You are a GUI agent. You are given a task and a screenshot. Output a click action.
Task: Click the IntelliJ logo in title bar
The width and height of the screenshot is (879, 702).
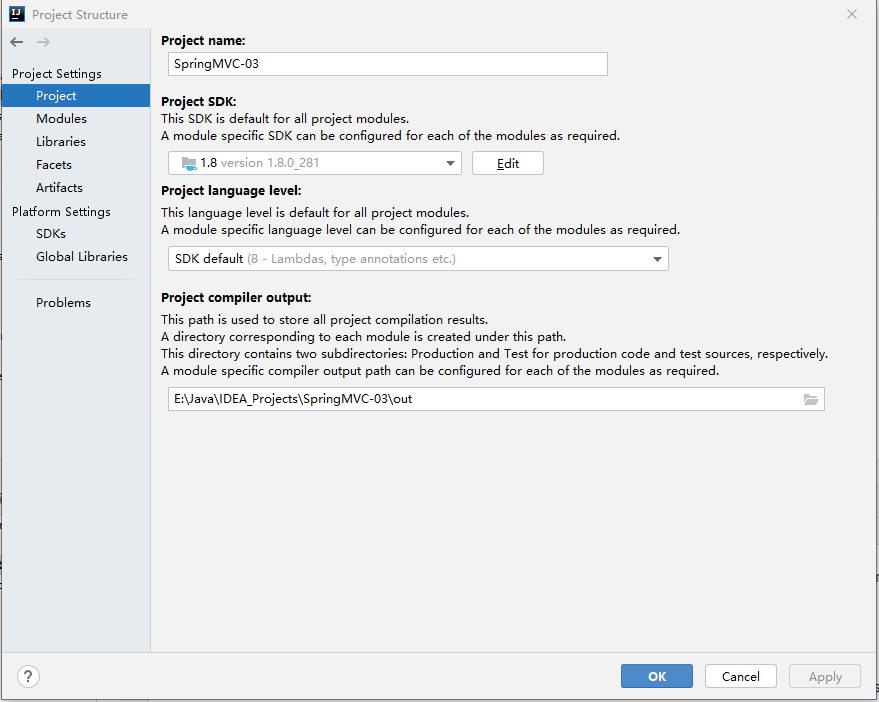click(x=16, y=14)
